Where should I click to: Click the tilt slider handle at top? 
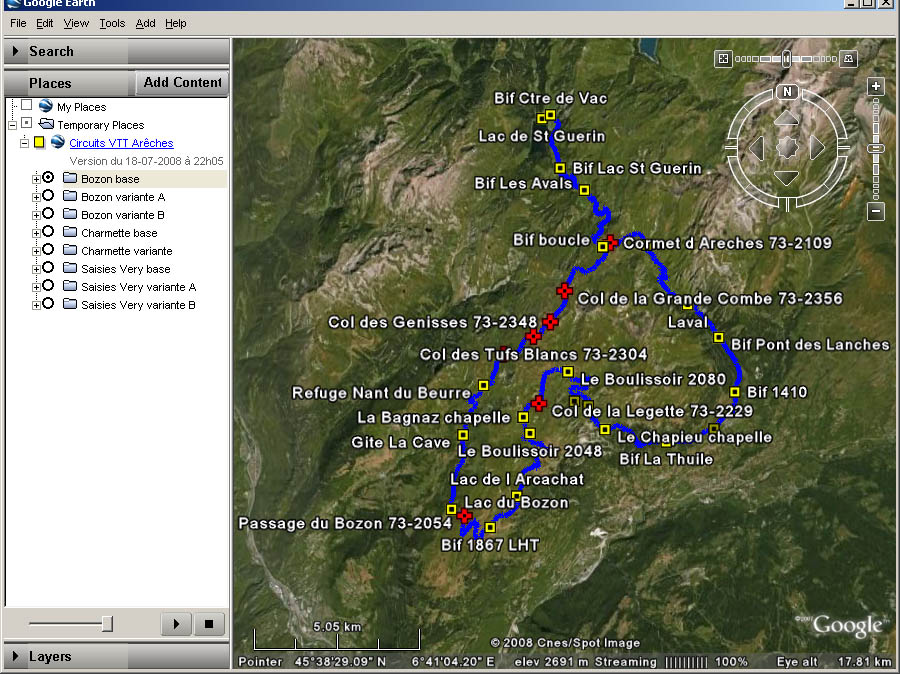tap(786, 59)
